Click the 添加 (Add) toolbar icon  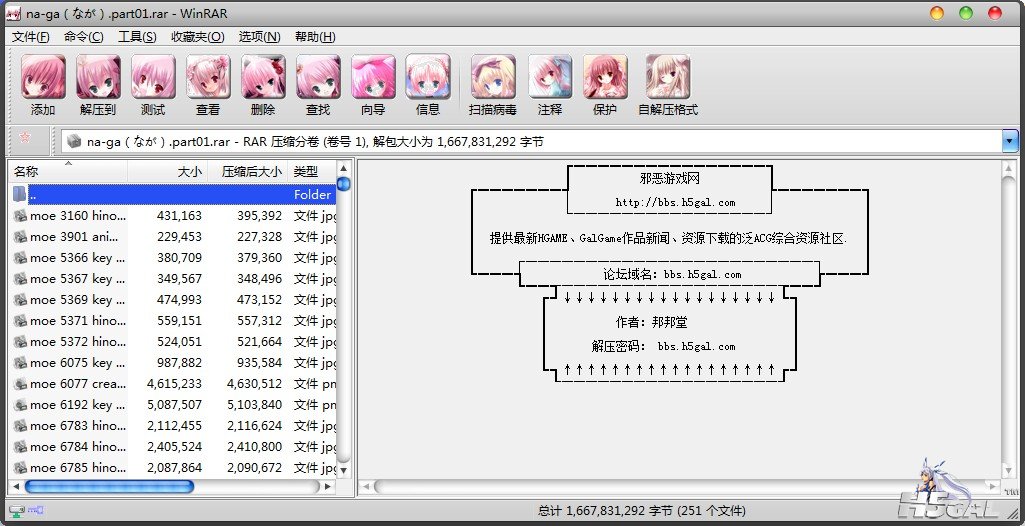click(43, 77)
